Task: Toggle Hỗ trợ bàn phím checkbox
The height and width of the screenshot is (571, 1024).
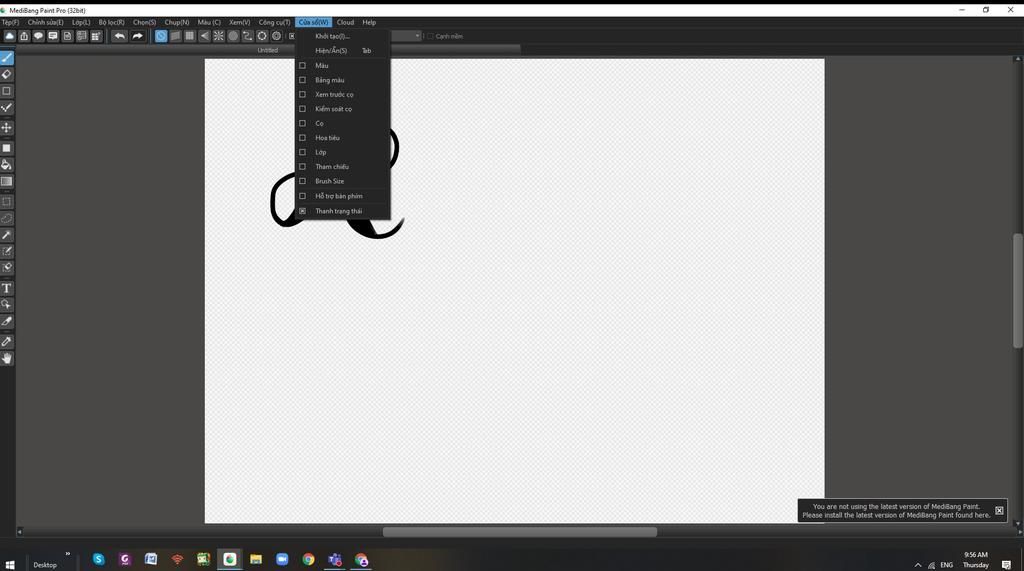Action: point(302,195)
